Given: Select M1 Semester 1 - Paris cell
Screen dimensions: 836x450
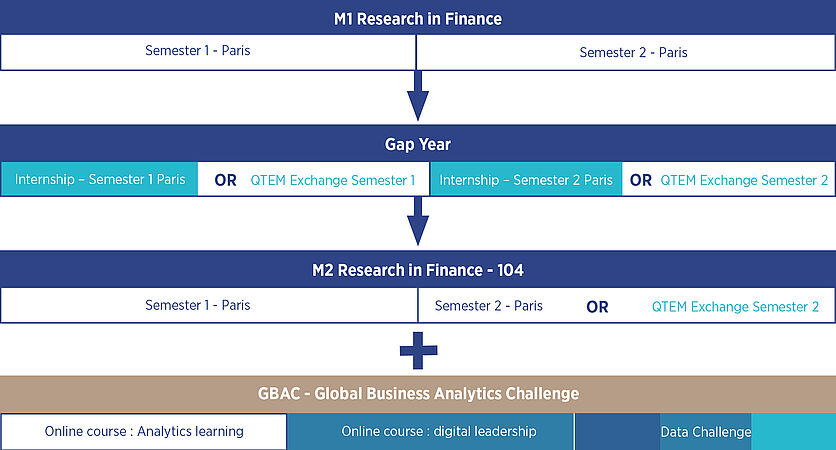Looking at the screenshot, I should pyautogui.click(x=198, y=51).
